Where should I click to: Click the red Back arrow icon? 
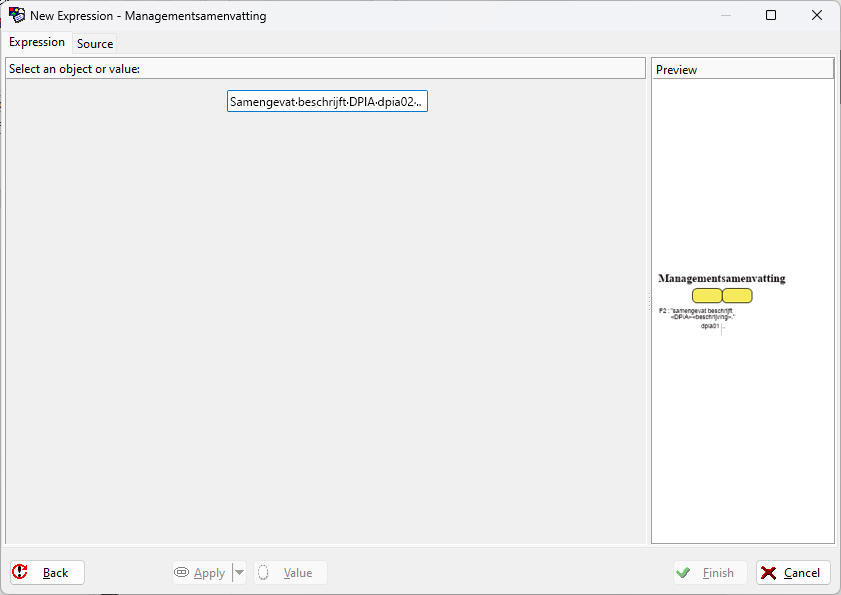point(20,573)
